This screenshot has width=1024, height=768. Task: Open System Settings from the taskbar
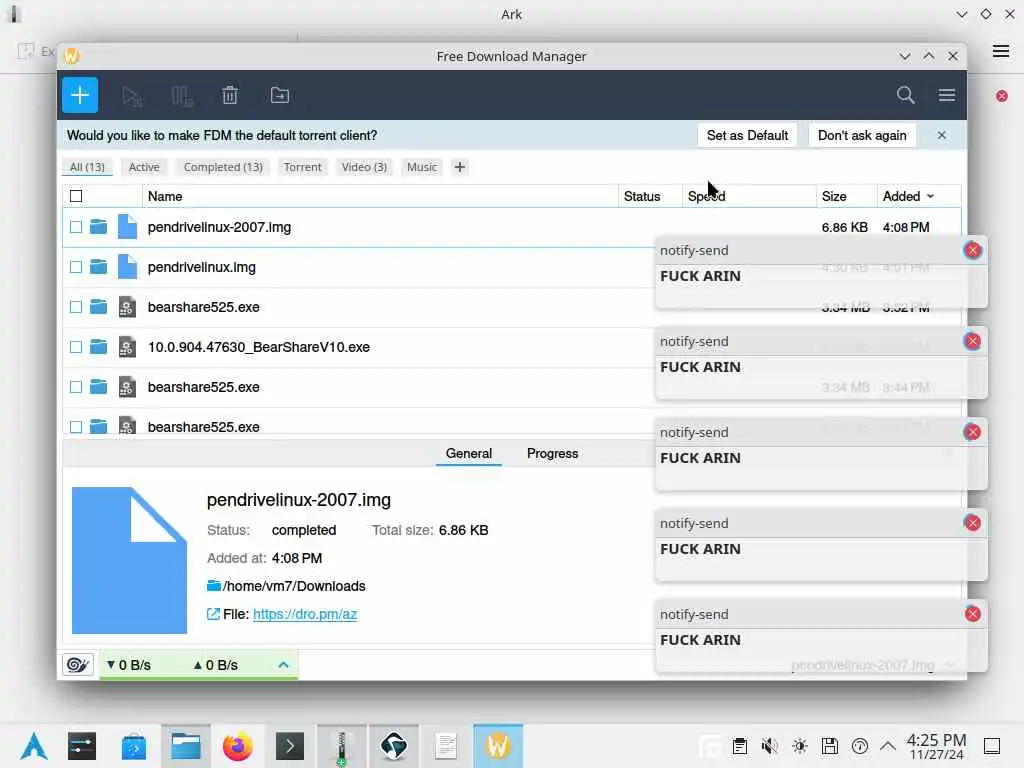(82, 746)
